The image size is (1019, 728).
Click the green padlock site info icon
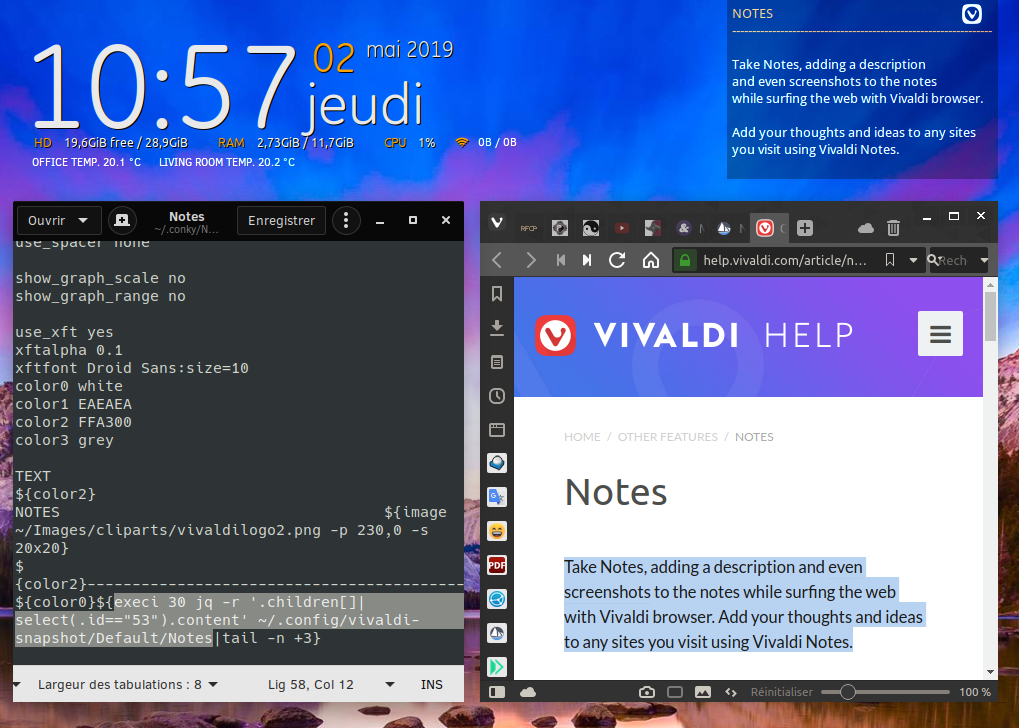click(684, 260)
